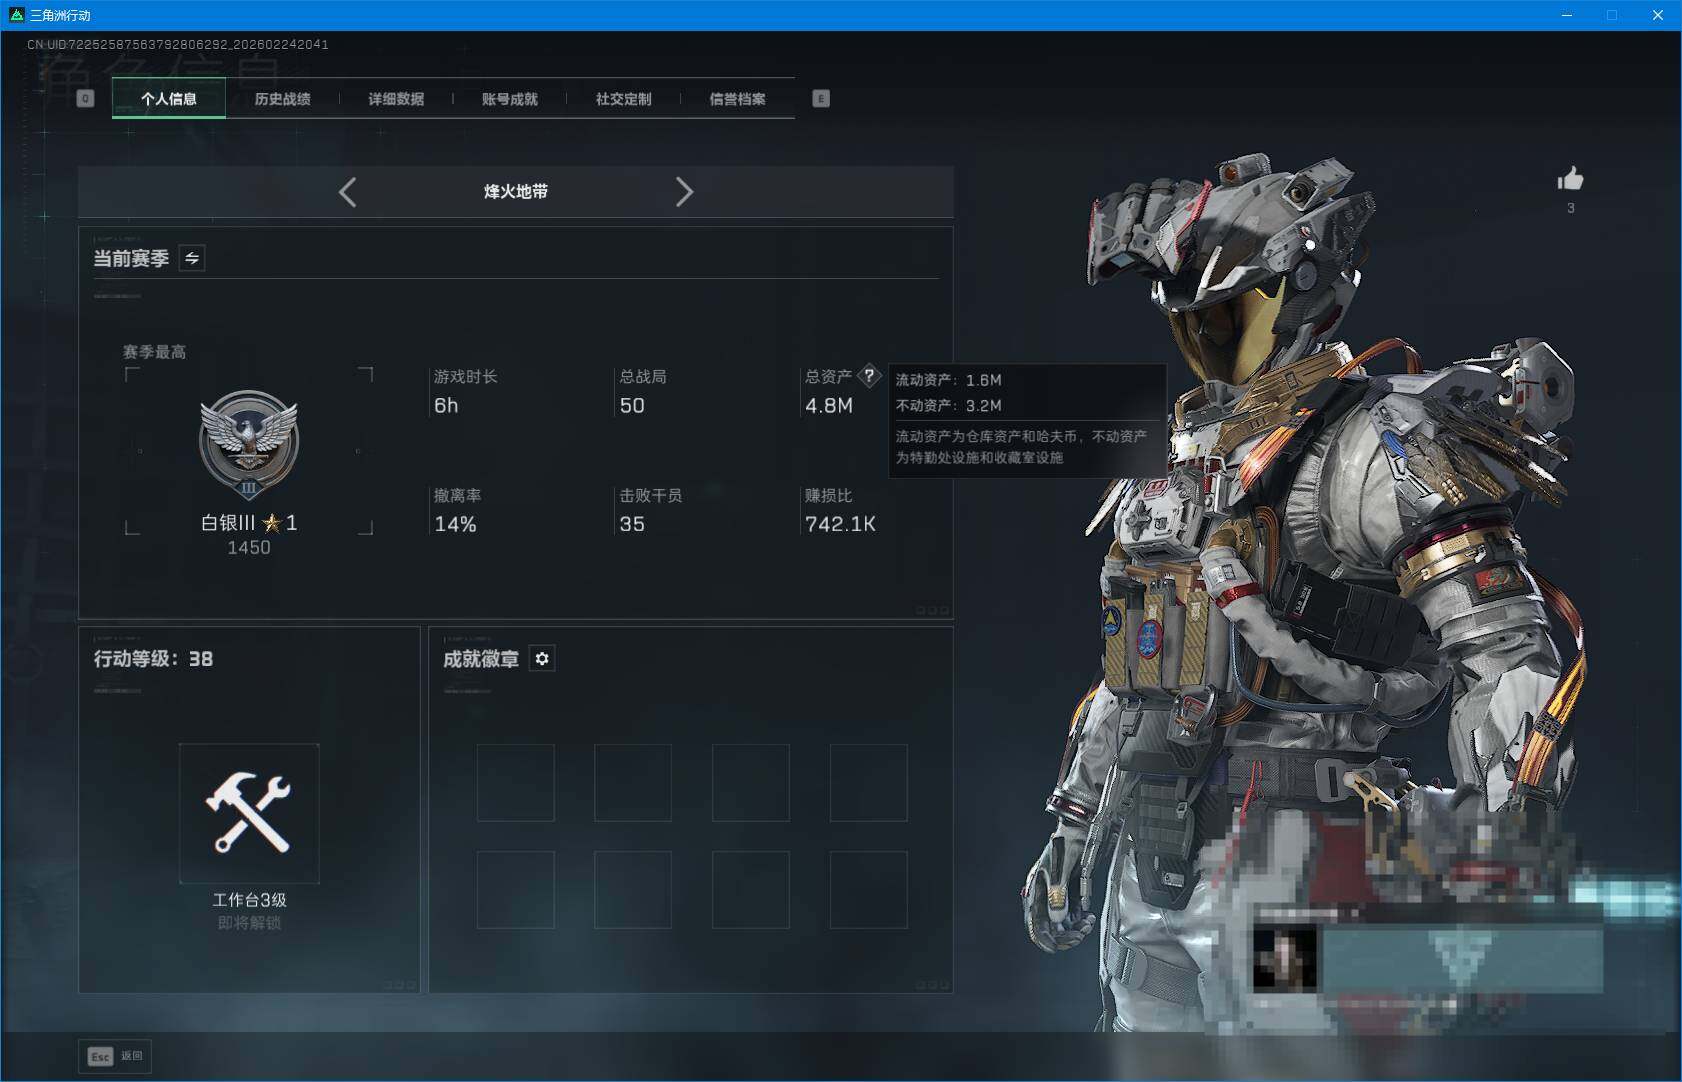The width and height of the screenshot is (1682, 1082).
Task: Maximize the 三角洲行动 window
Action: tap(1612, 15)
